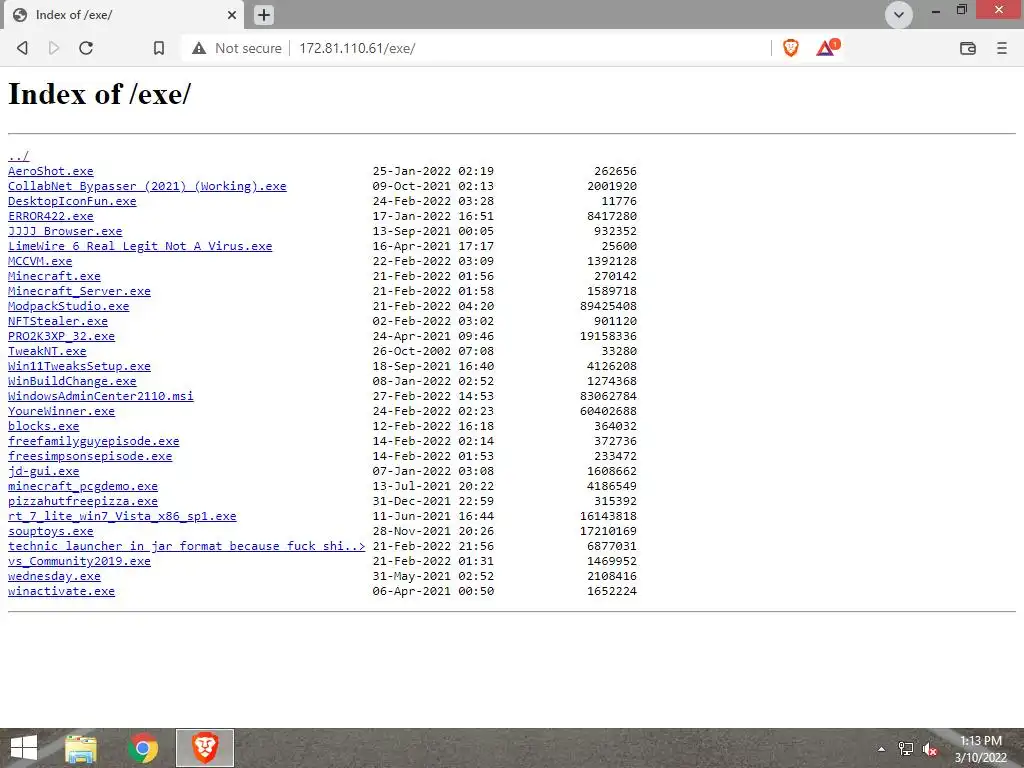Image resolution: width=1024 pixels, height=768 pixels.
Task: Download Win11TweaksSetup.exe
Action: [x=79, y=366]
